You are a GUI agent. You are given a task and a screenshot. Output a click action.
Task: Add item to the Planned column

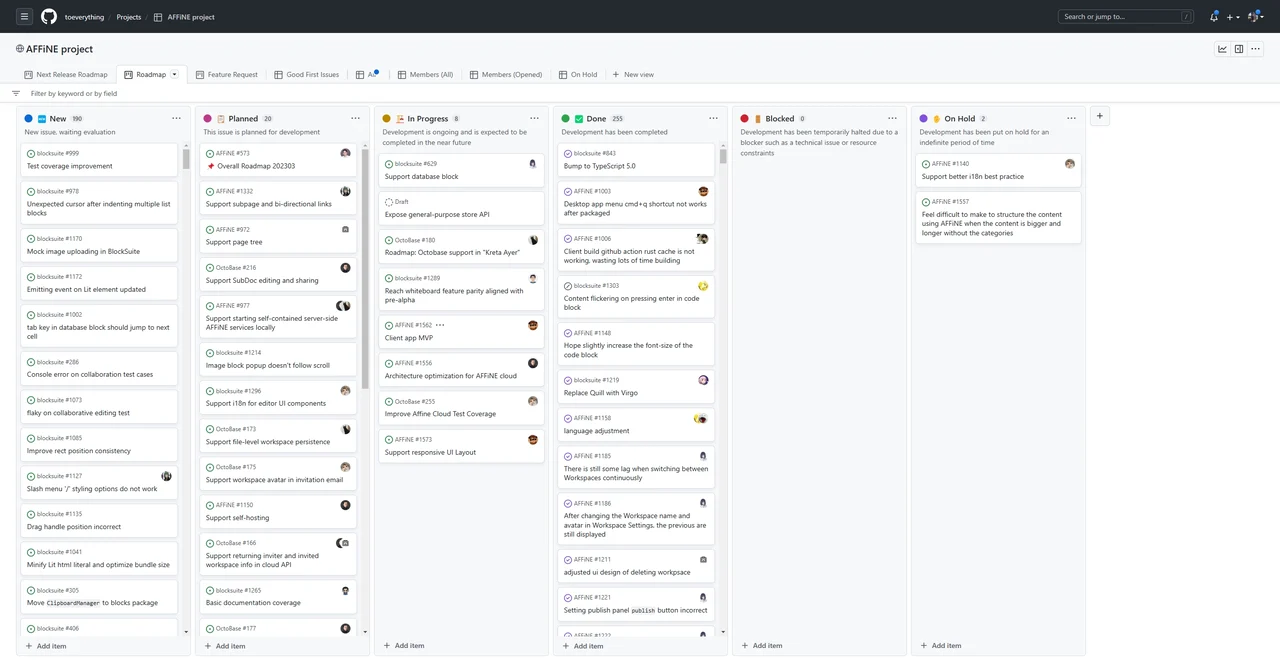(x=225, y=646)
